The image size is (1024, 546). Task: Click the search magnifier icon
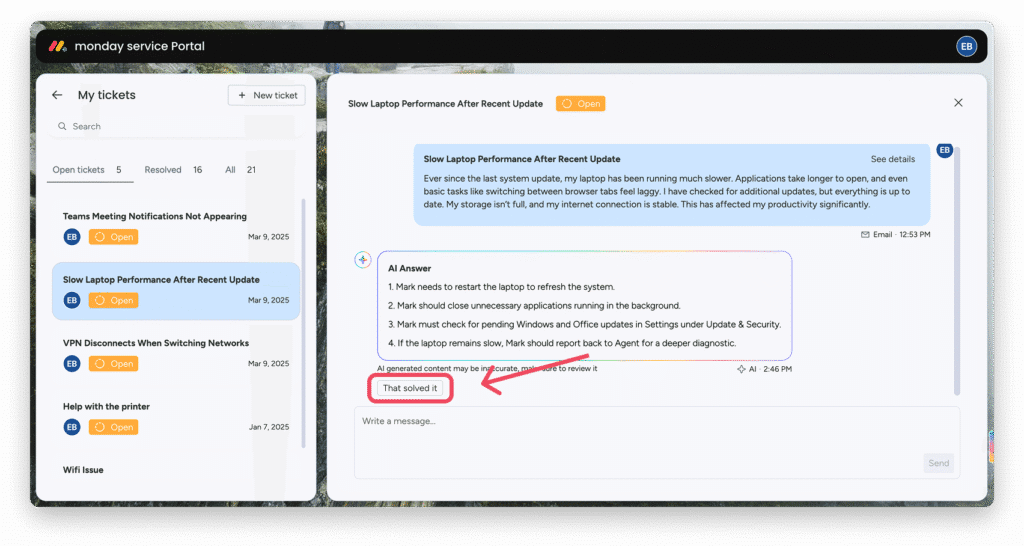click(62, 126)
